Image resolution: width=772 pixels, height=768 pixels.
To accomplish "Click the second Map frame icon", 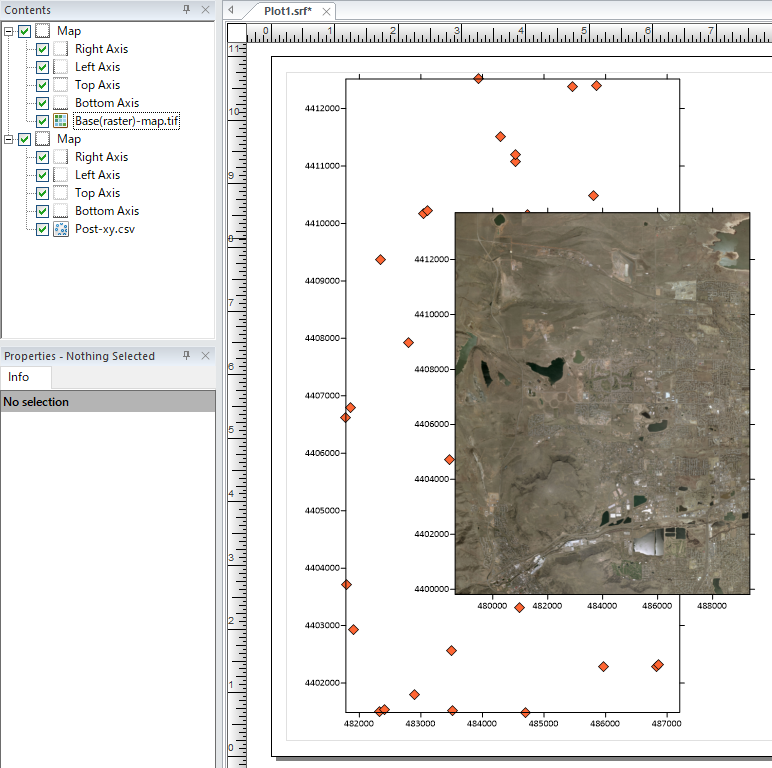I will click(43, 139).
